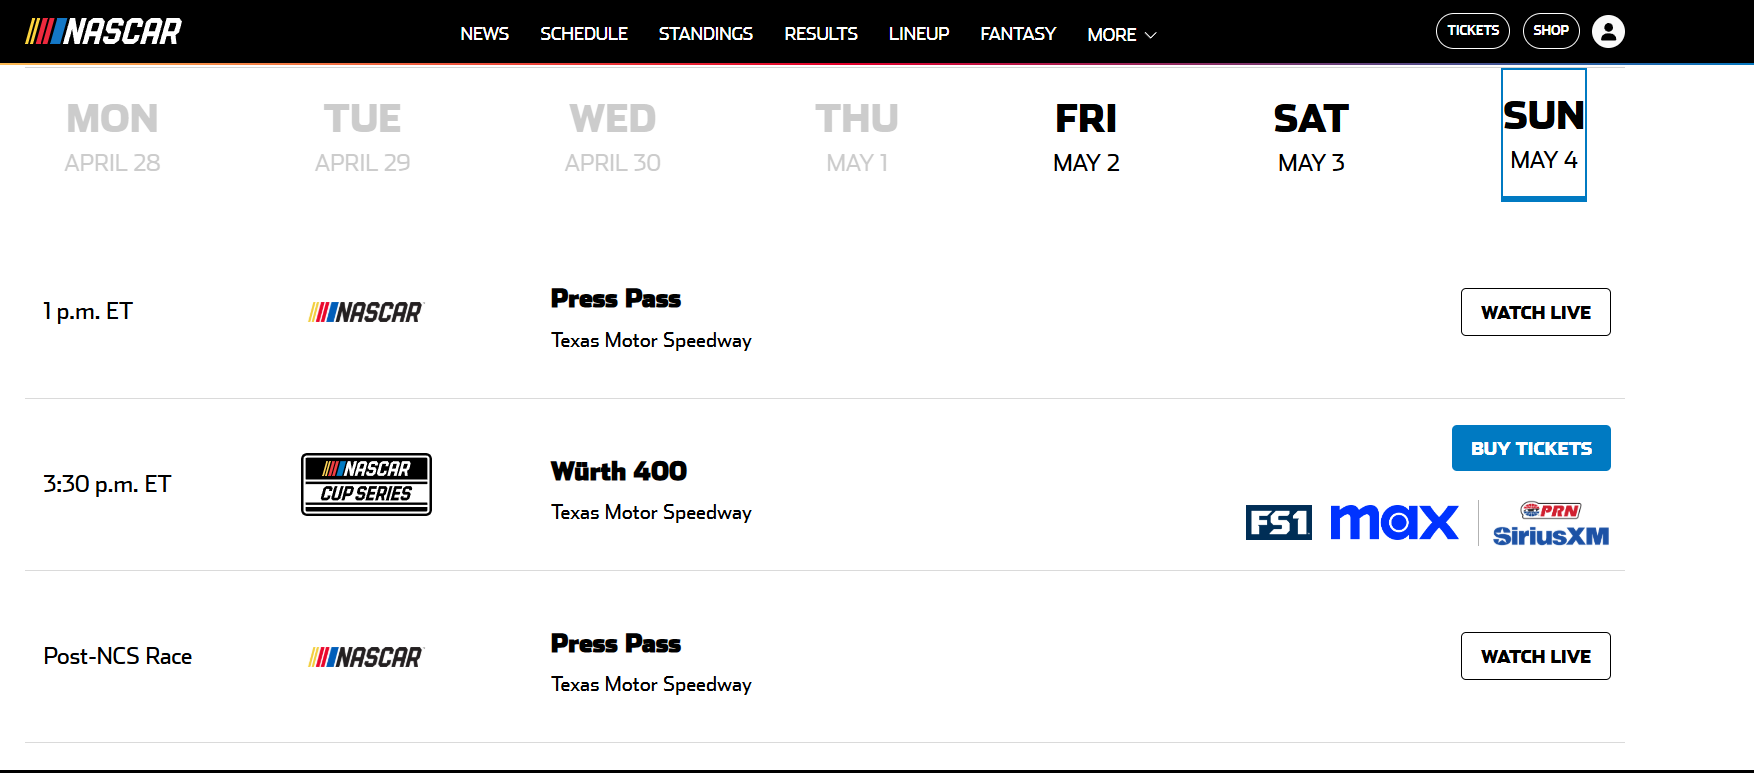Click WATCH LIVE for 1 p.m. Press Pass

(x=1536, y=312)
